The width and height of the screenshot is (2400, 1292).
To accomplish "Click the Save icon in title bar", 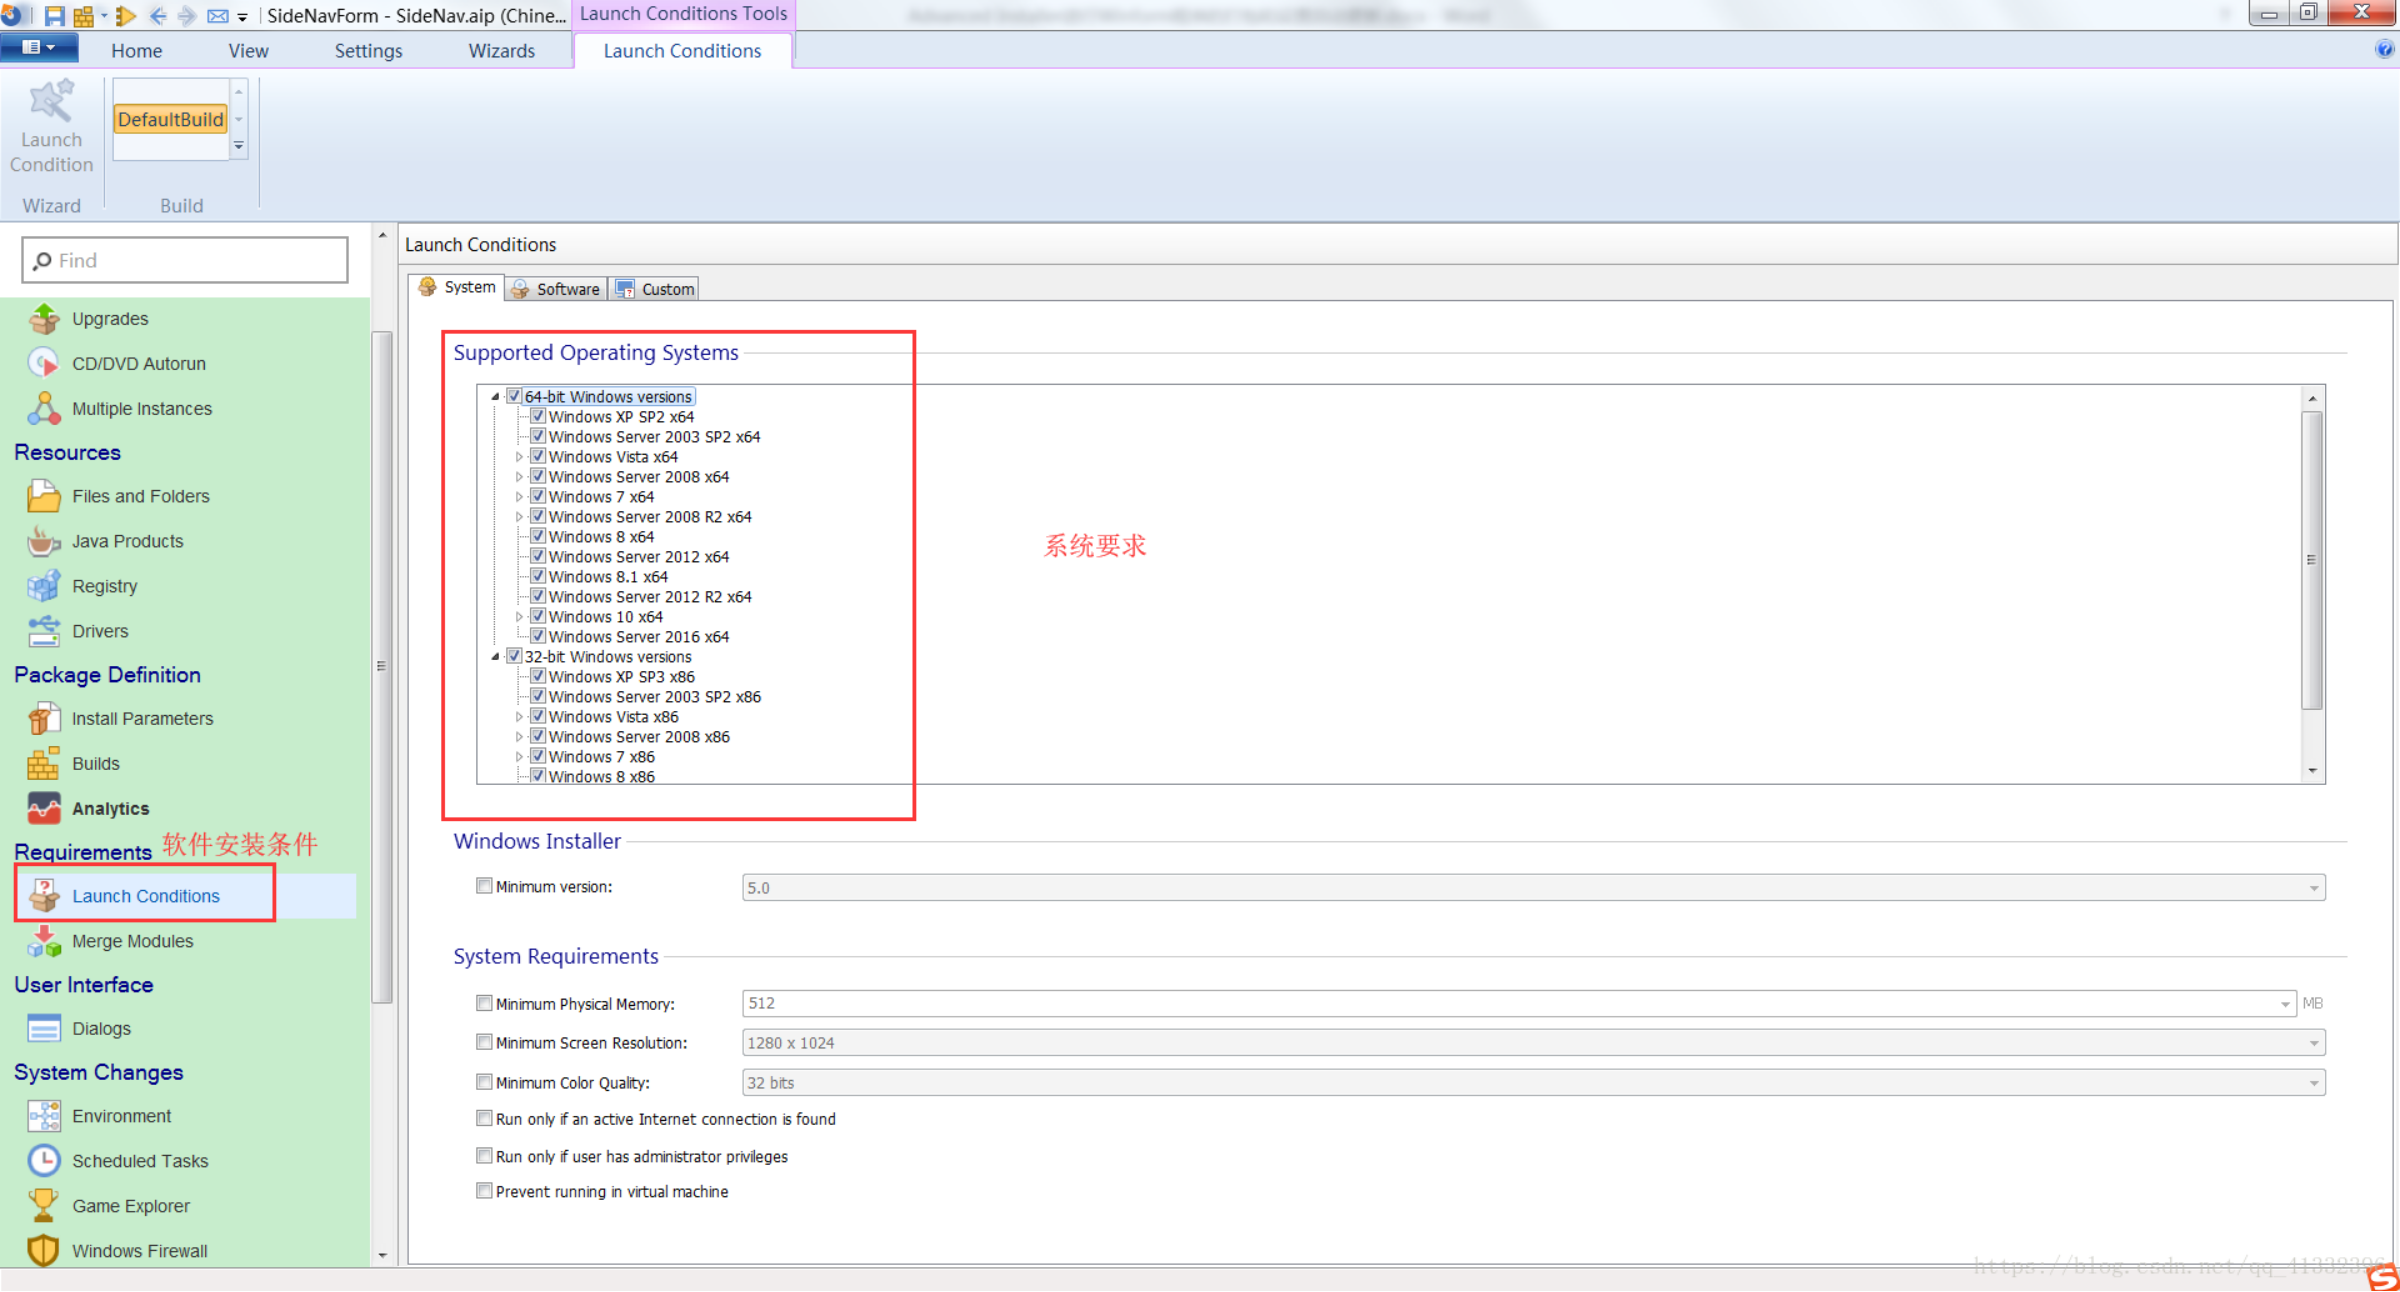I will coord(54,15).
